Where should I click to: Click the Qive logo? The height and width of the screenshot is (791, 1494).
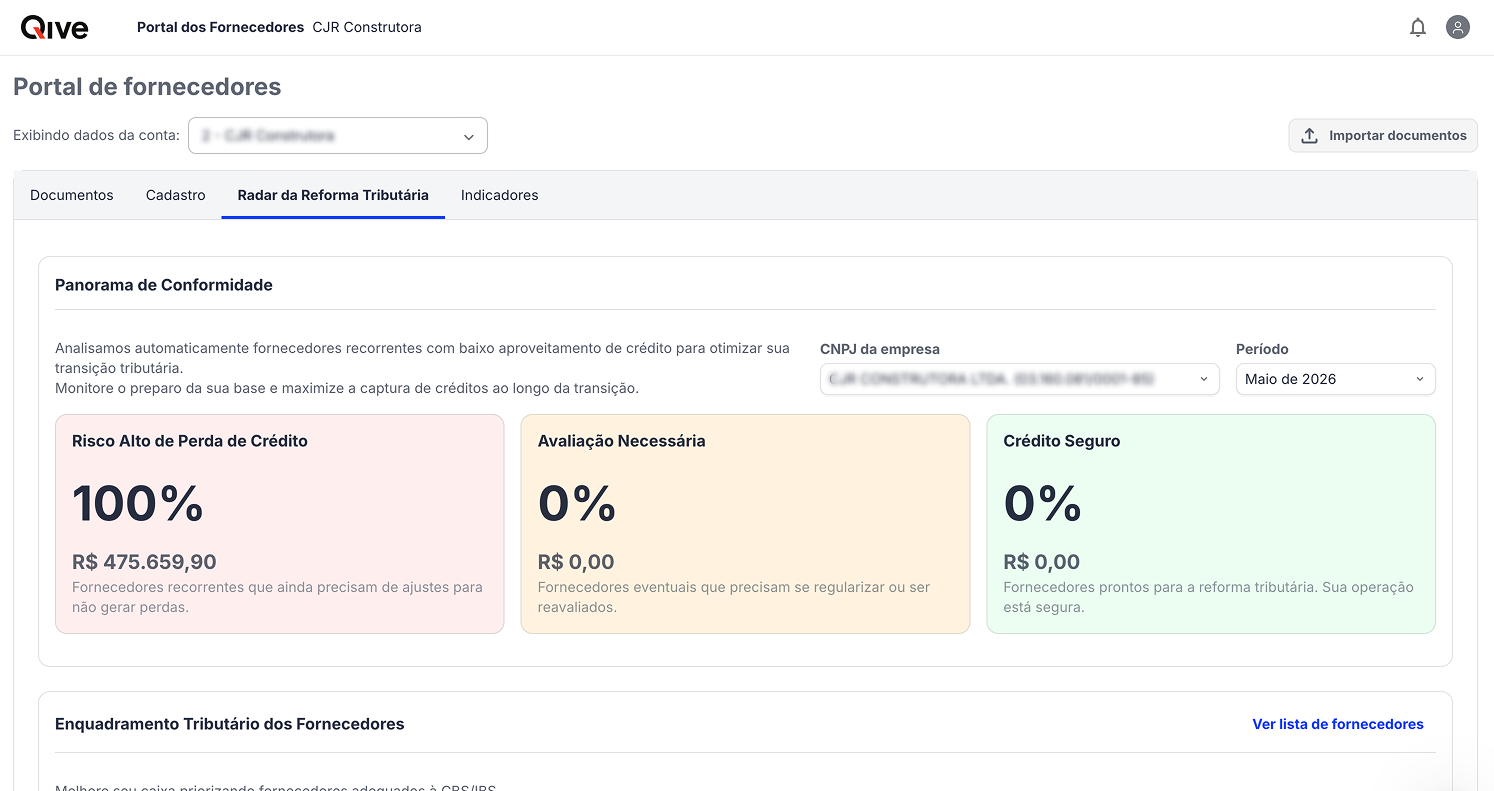click(55, 28)
